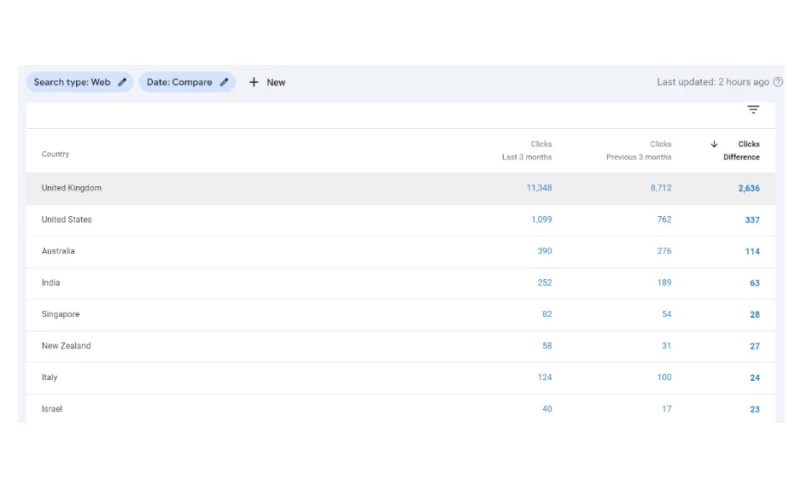Open the Search type: Web filter

[x=72, y=83]
